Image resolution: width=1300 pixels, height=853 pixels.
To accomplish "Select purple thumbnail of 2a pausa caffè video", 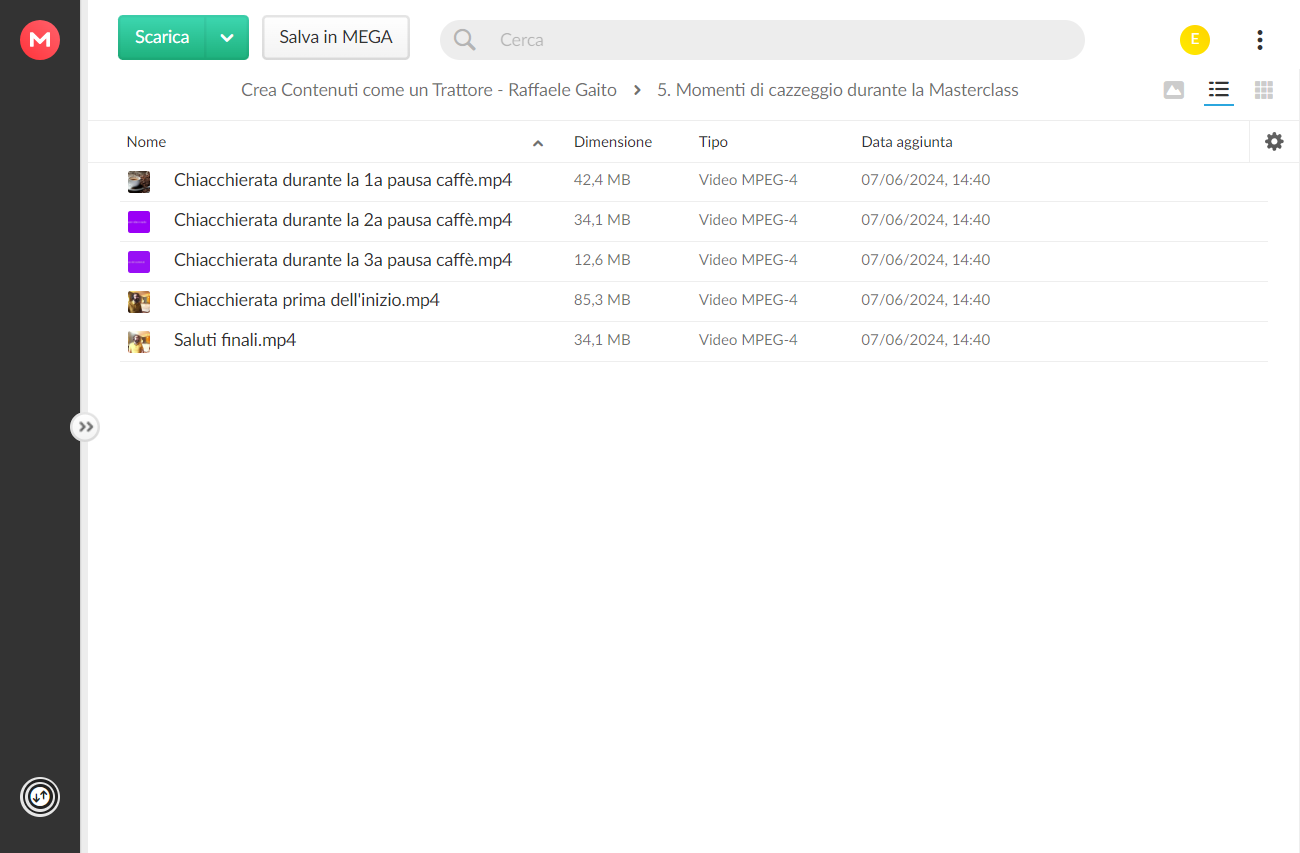I will click(x=139, y=221).
